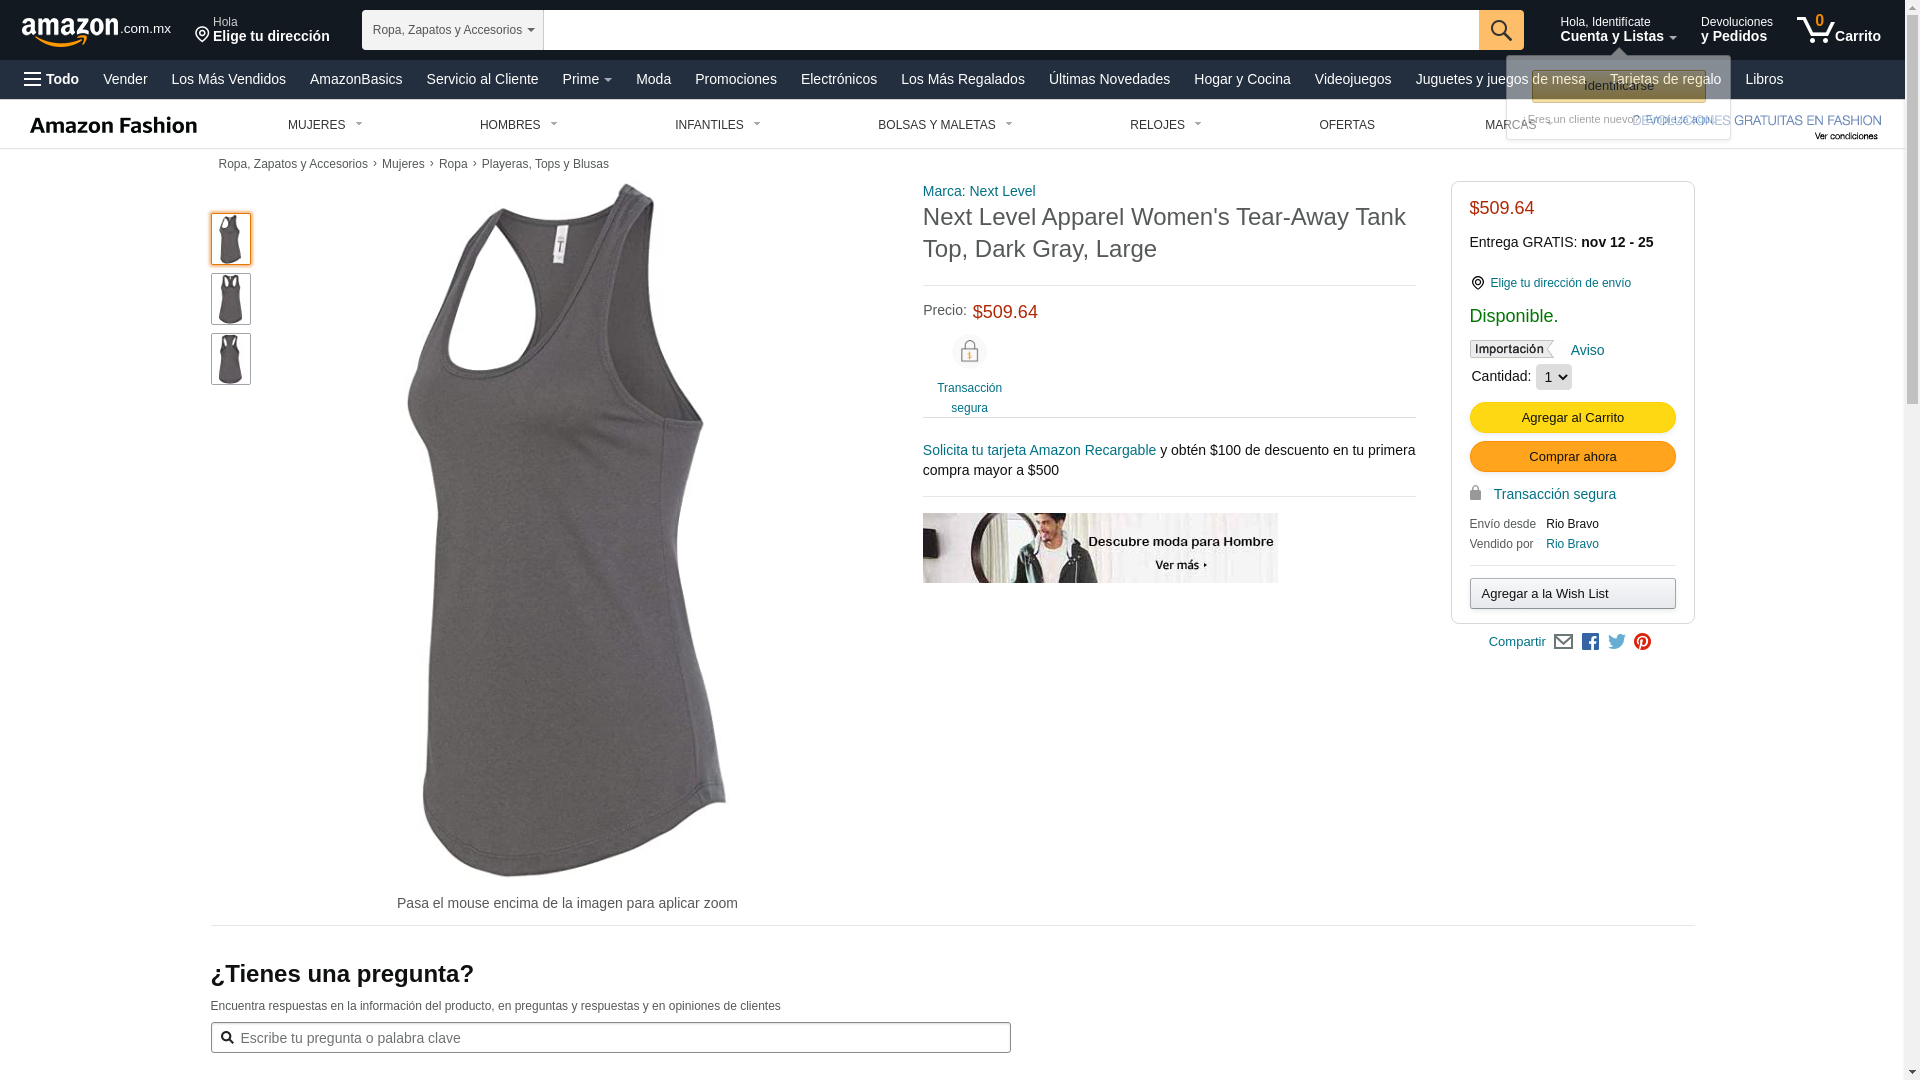
Task: Select the third tank top thumbnail
Action: pos(231,359)
